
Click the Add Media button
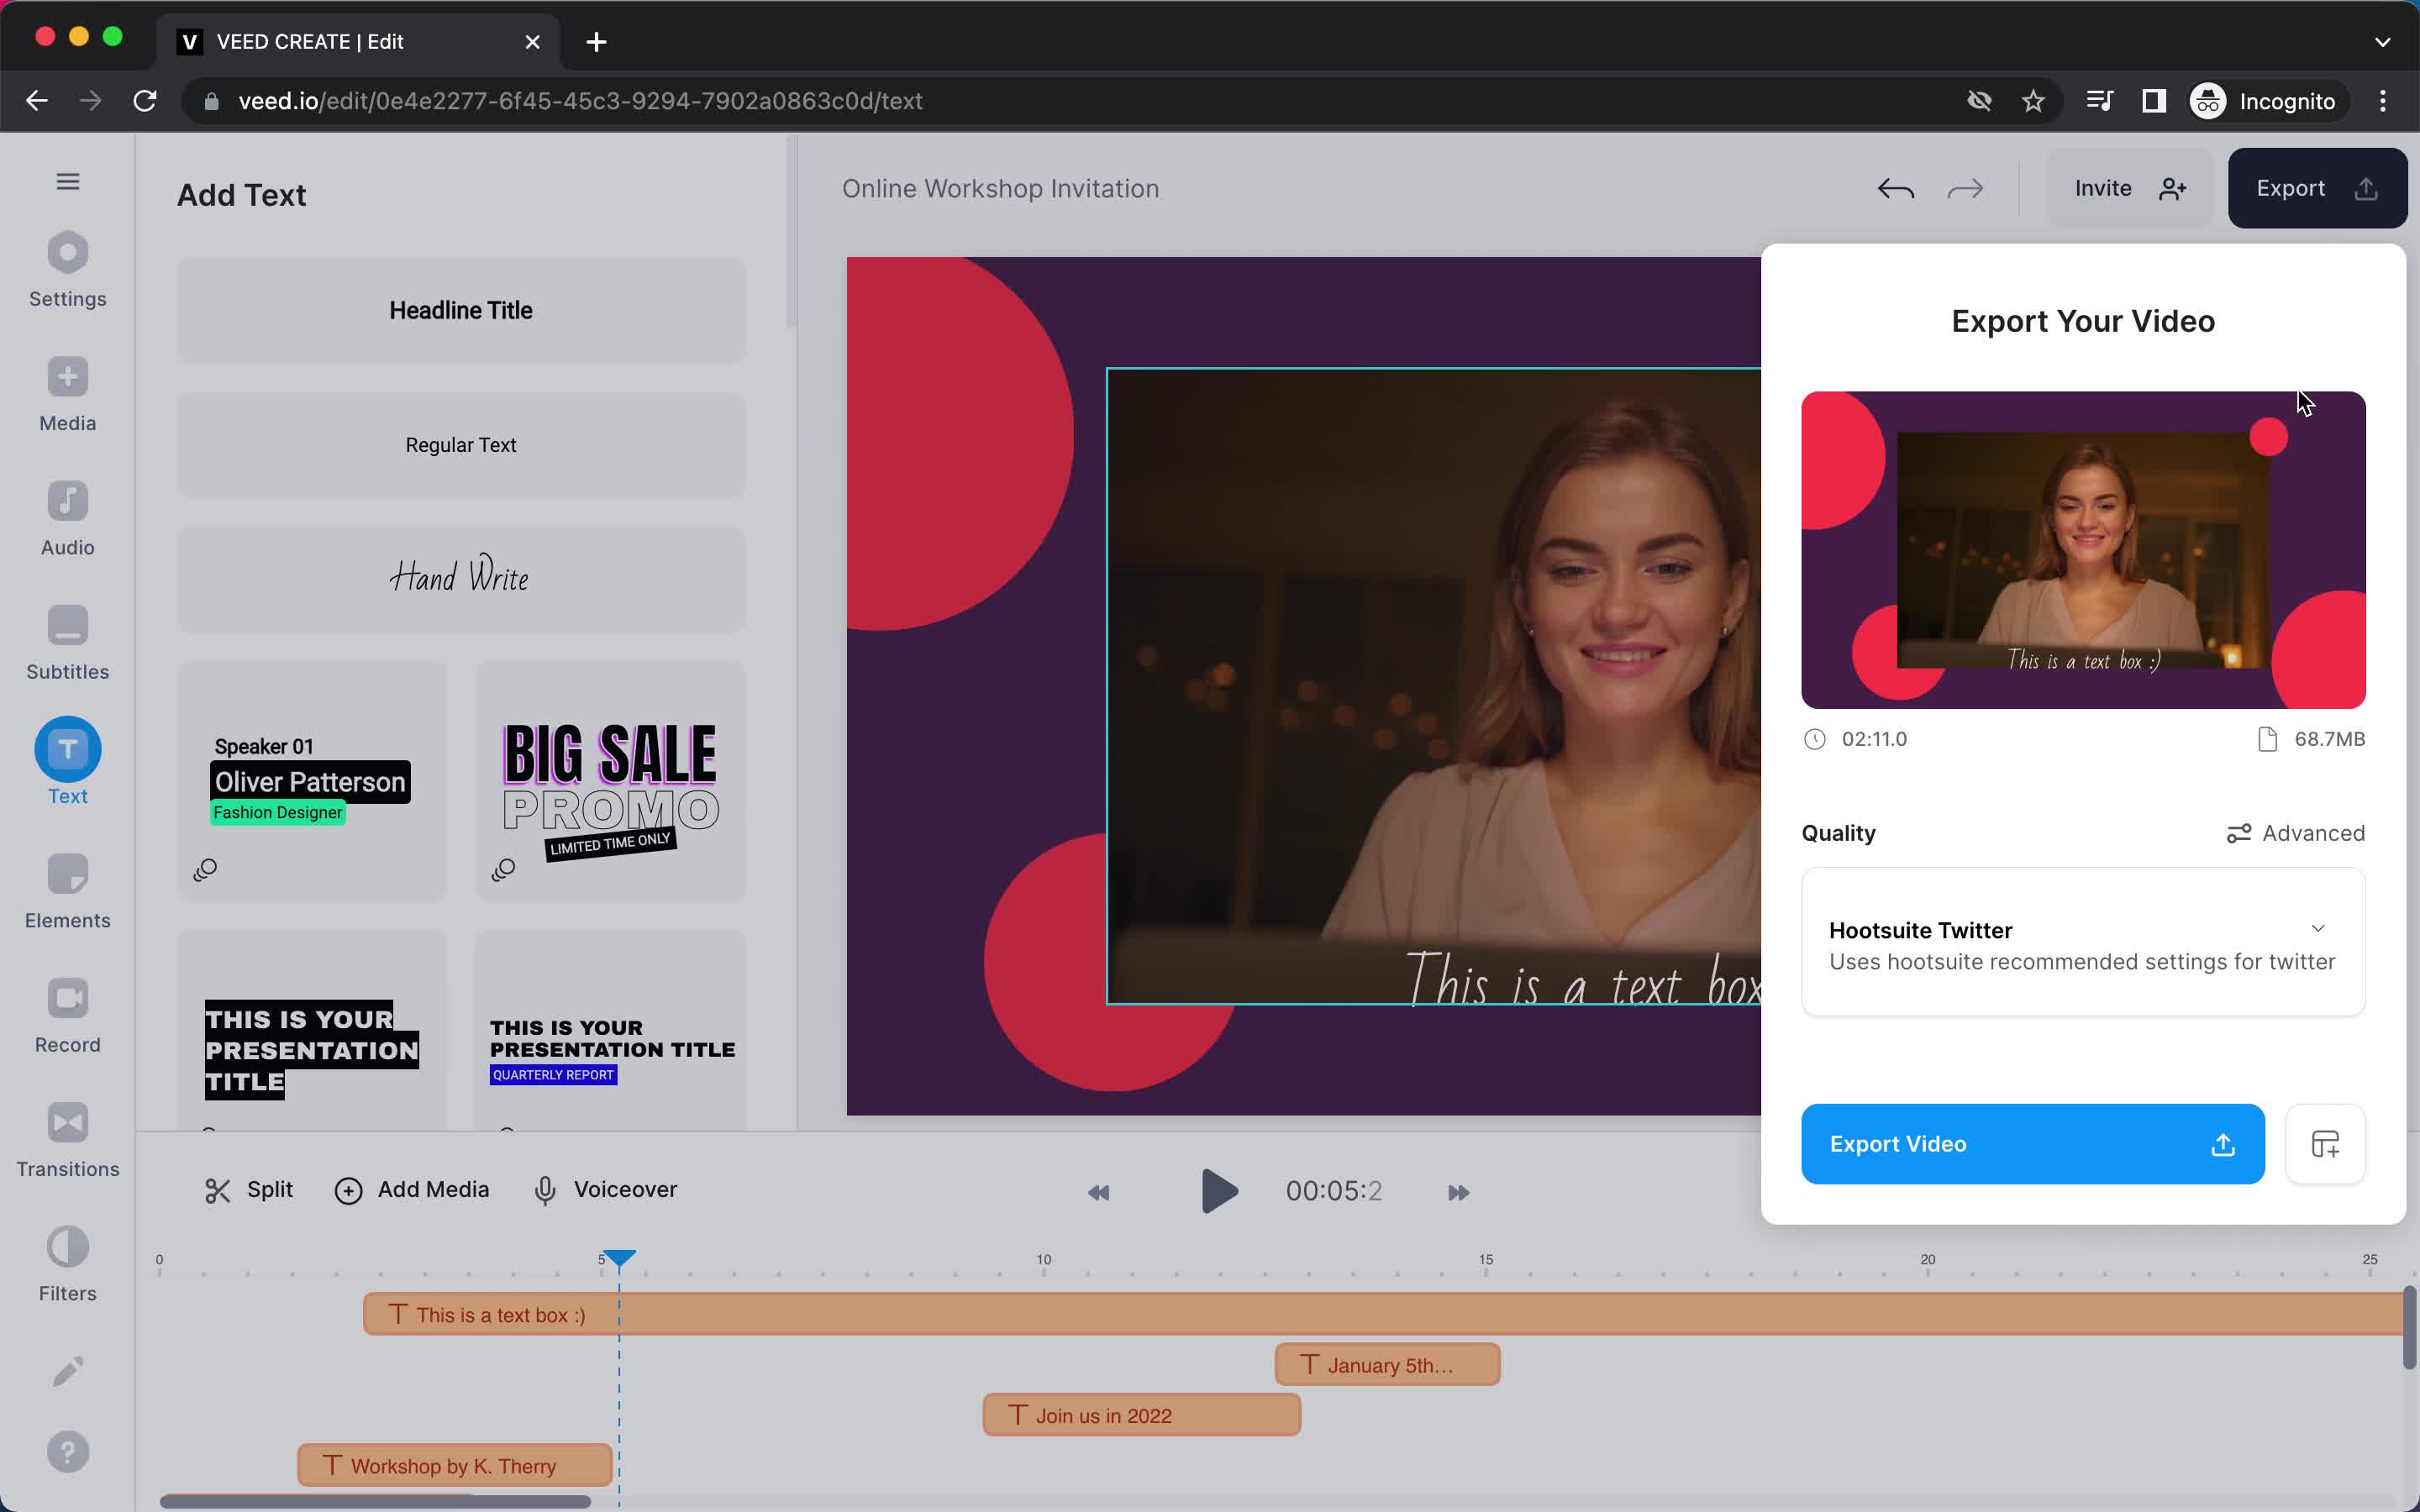tap(413, 1189)
